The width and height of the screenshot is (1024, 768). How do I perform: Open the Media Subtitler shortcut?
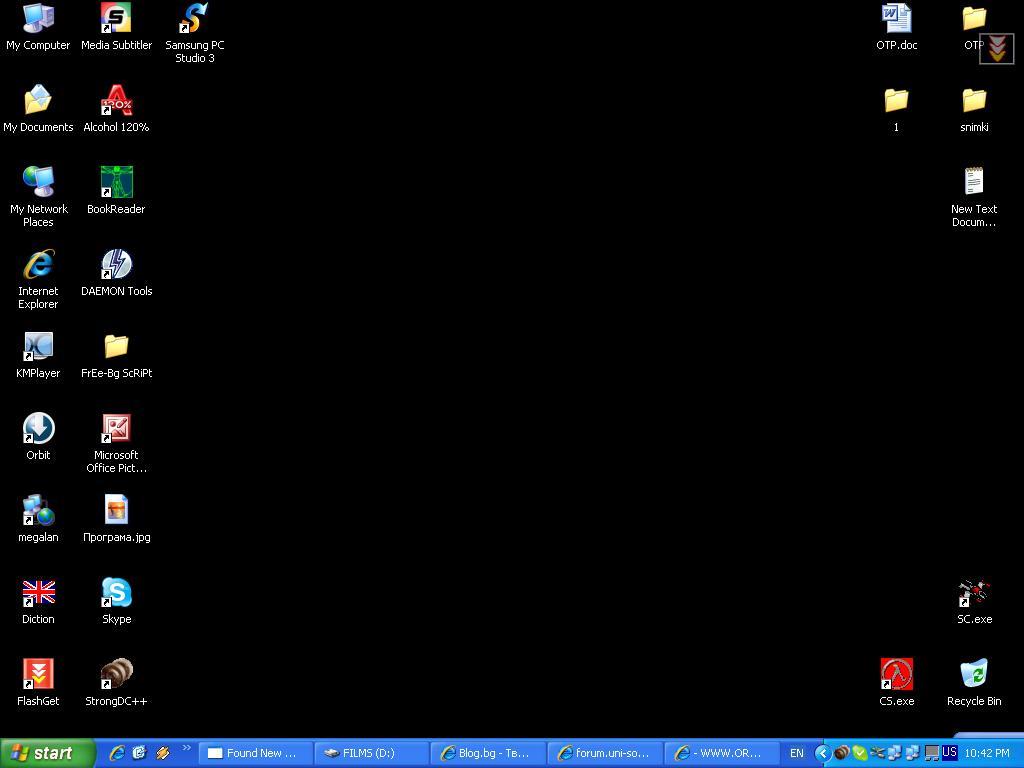pyautogui.click(x=116, y=18)
